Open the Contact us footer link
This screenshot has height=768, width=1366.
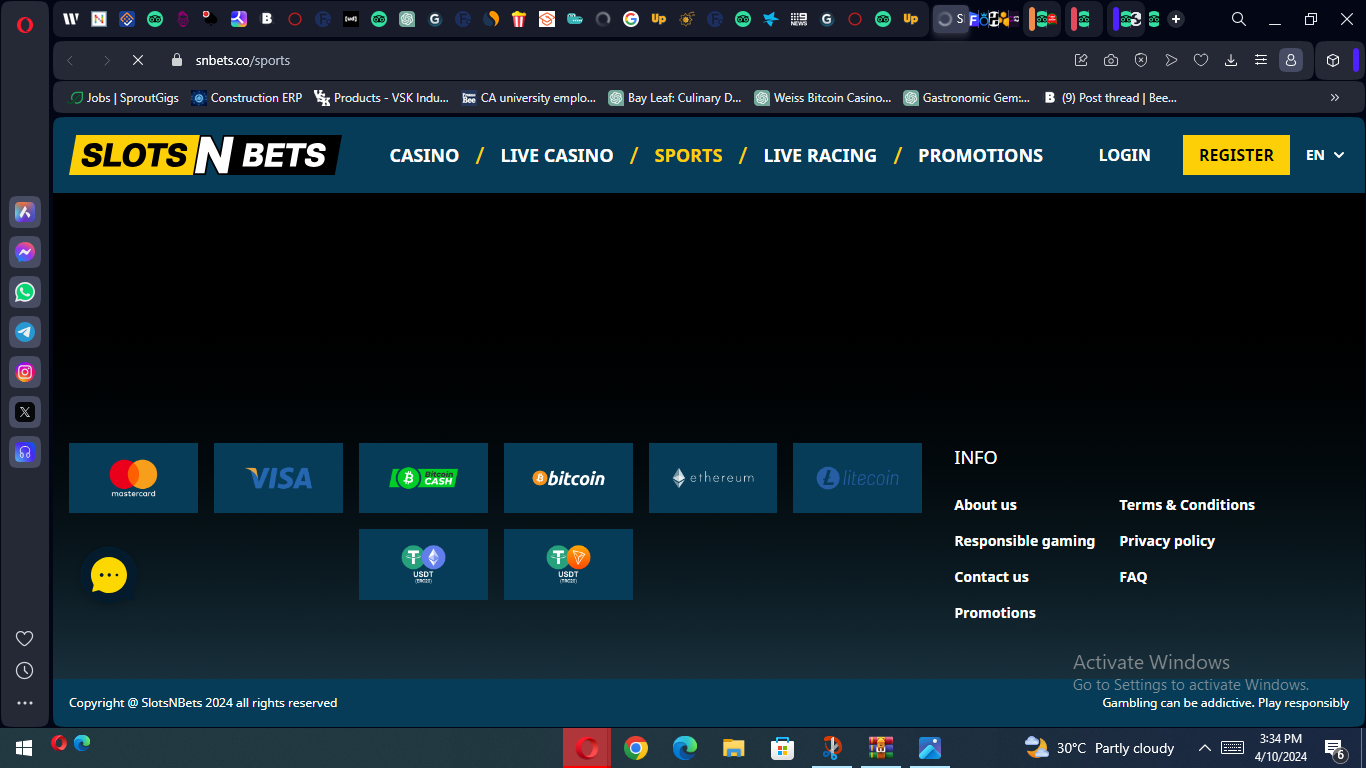click(x=992, y=577)
